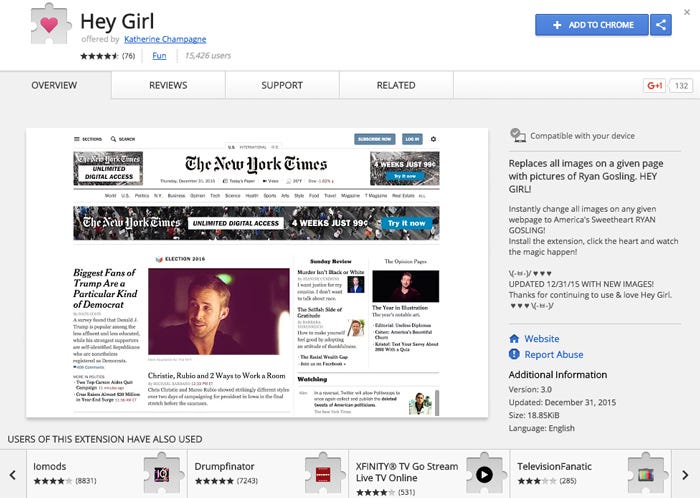The image size is (700, 498).
Task: Show next related extensions with right arrow
Action: tap(685, 475)
